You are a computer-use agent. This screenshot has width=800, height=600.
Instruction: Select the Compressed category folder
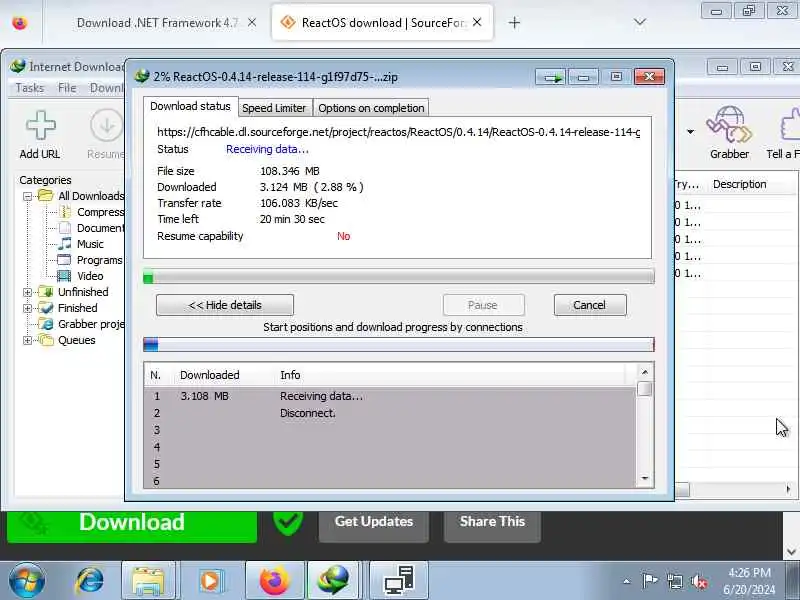click(x=100, y=212)
